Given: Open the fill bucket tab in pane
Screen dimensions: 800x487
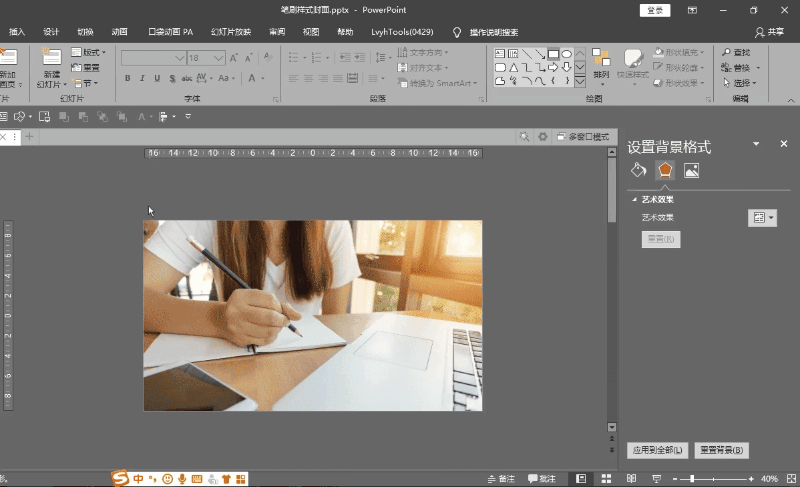Looking at the screenshot, I should tap(638, 170).
